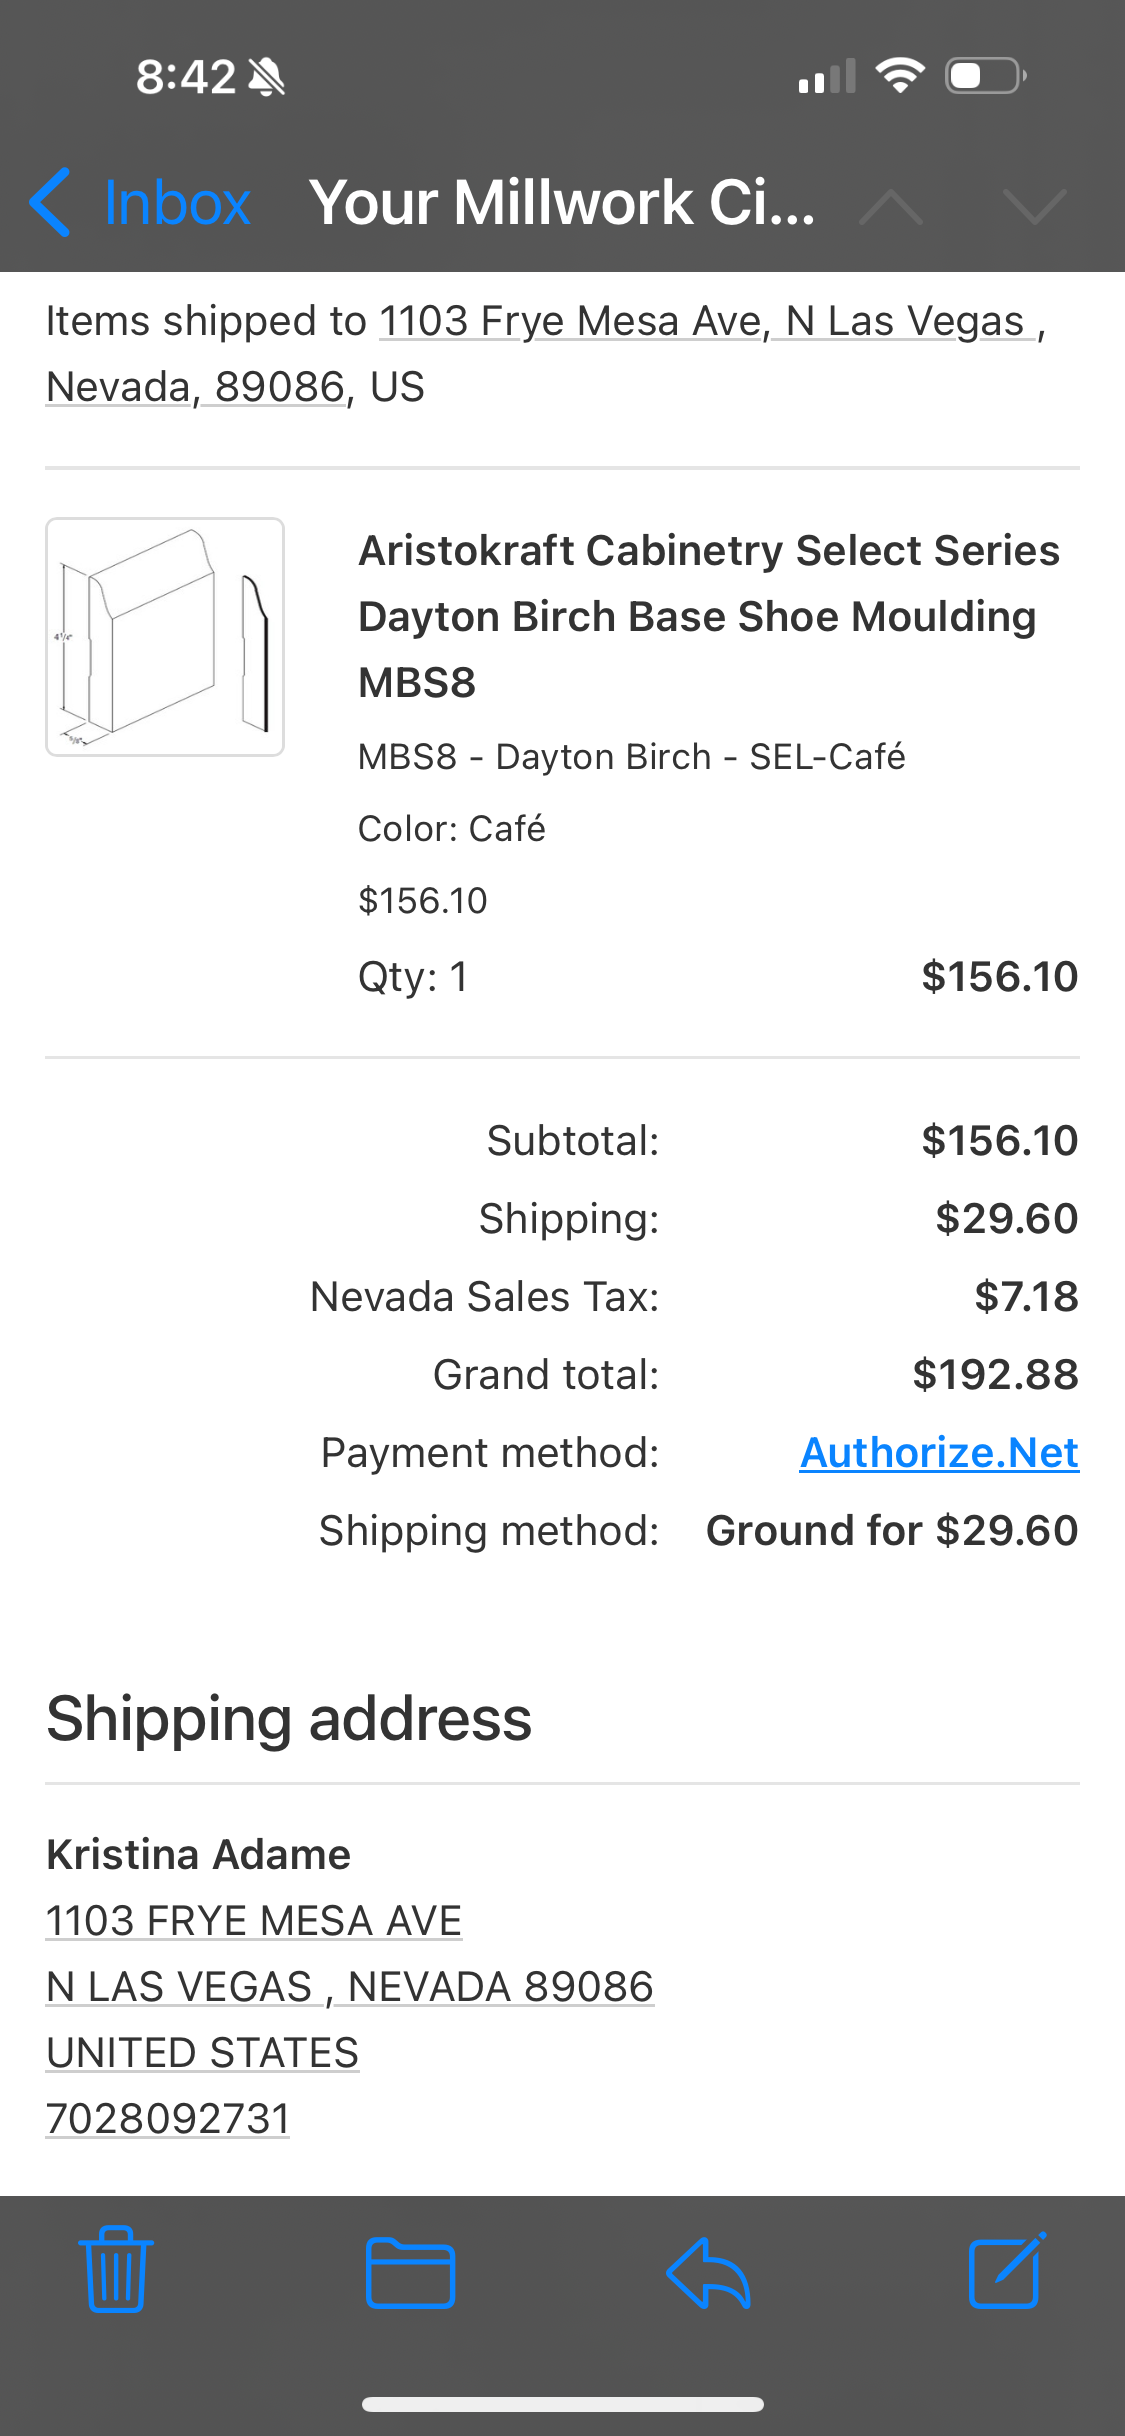
Task: Go to previous message with up chevron
Action: pos(891,206)
